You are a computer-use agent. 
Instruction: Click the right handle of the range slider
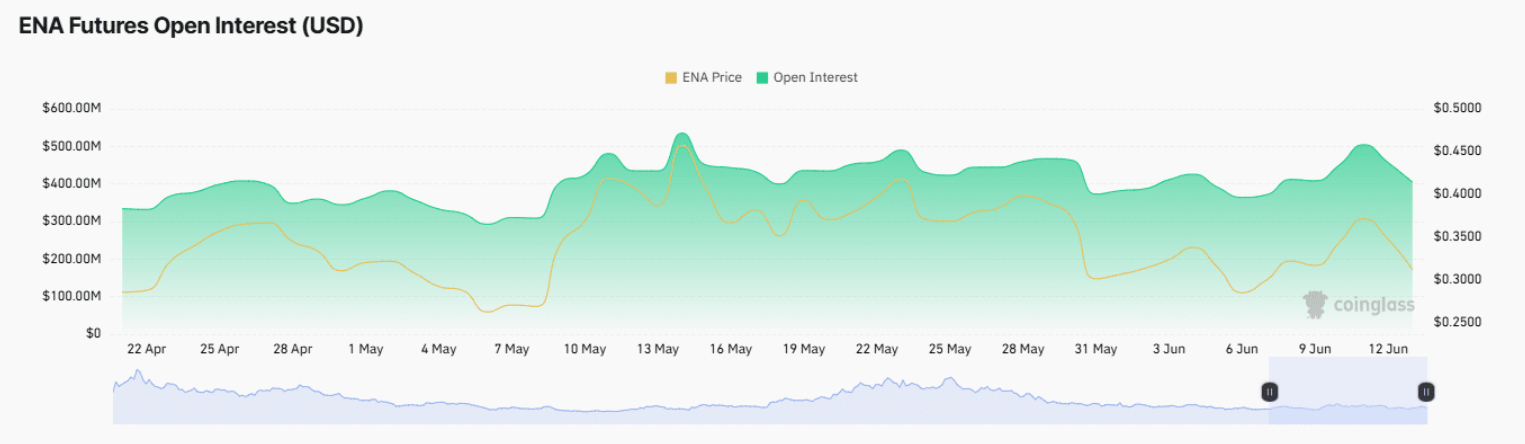point(1427,392)
